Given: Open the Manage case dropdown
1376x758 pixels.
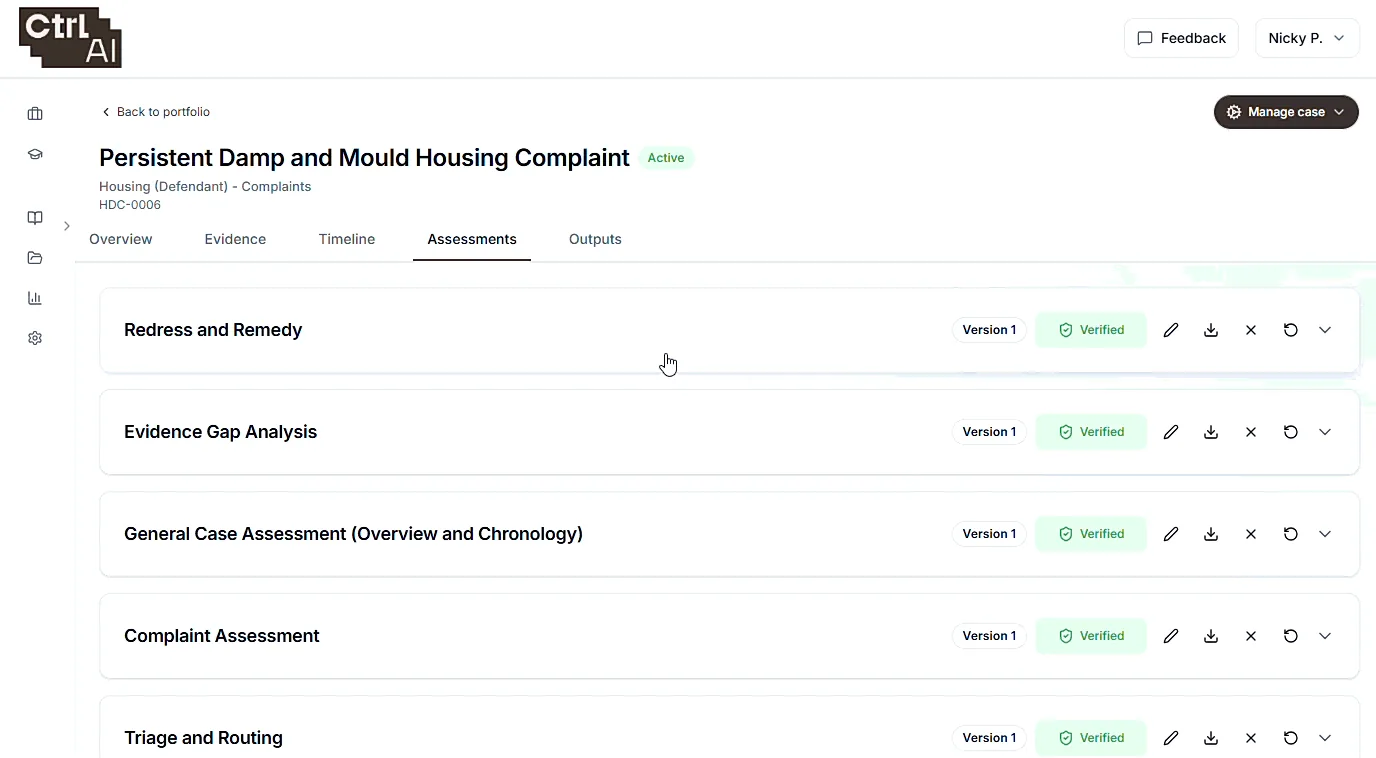Looking at the screenshot, I should [1286, 112].
